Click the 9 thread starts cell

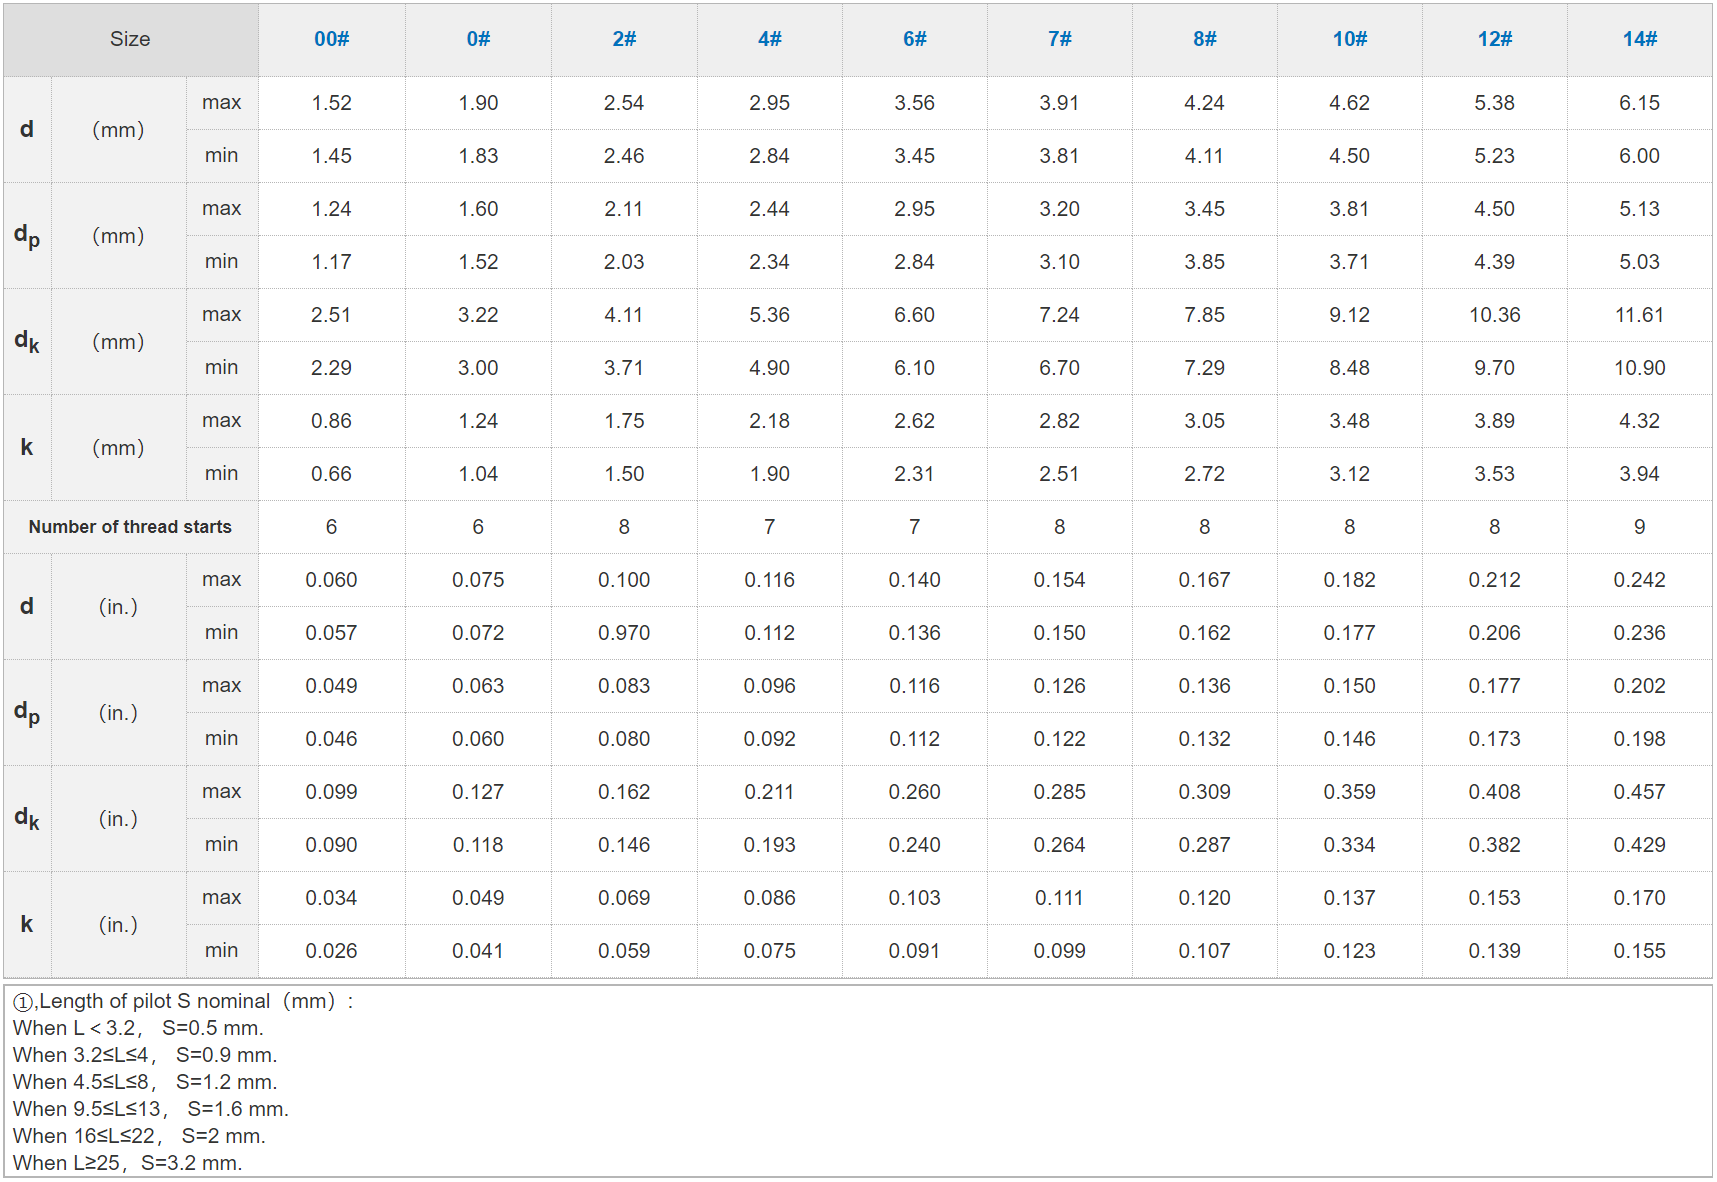(1639, 527)
